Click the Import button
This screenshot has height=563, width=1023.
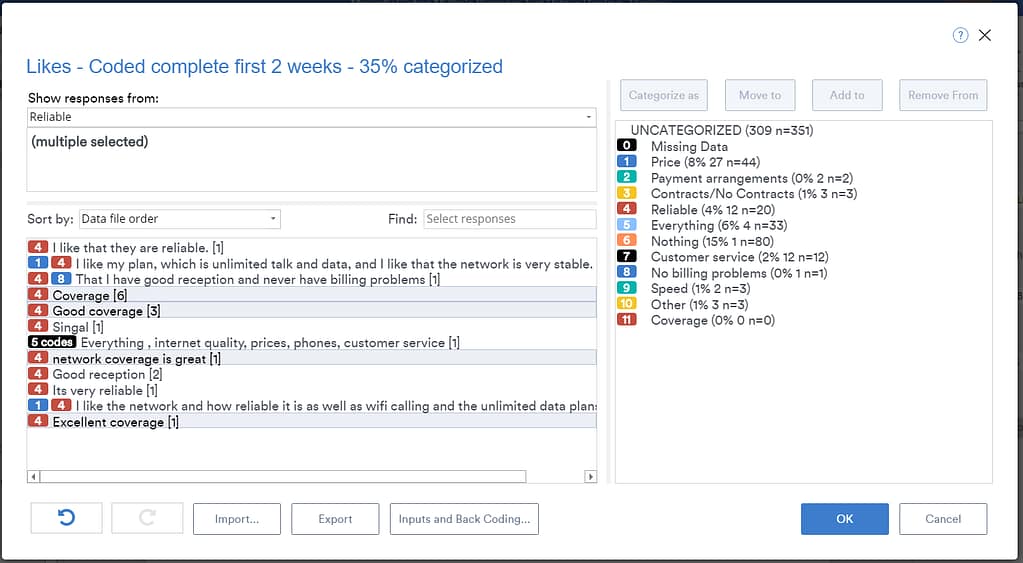coord(237,519)
